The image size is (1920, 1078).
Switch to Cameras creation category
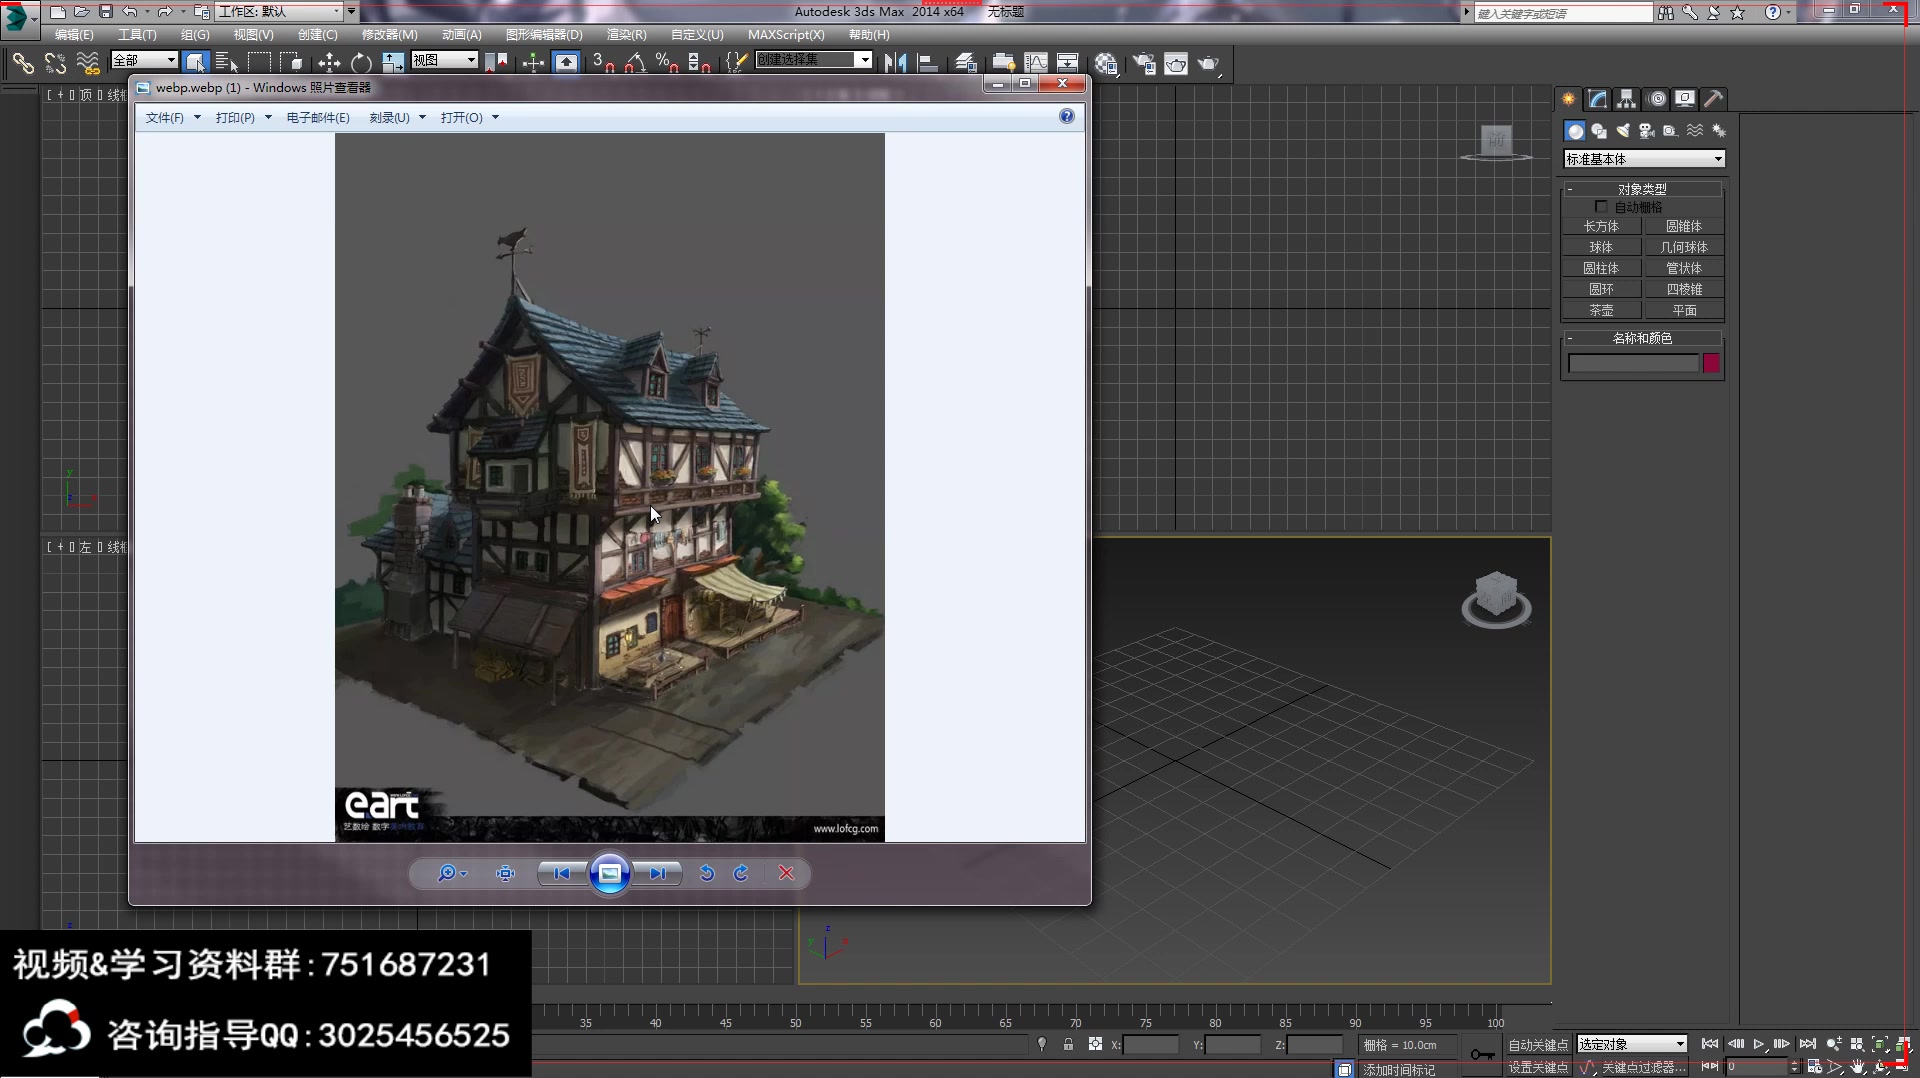[1646, 131]
